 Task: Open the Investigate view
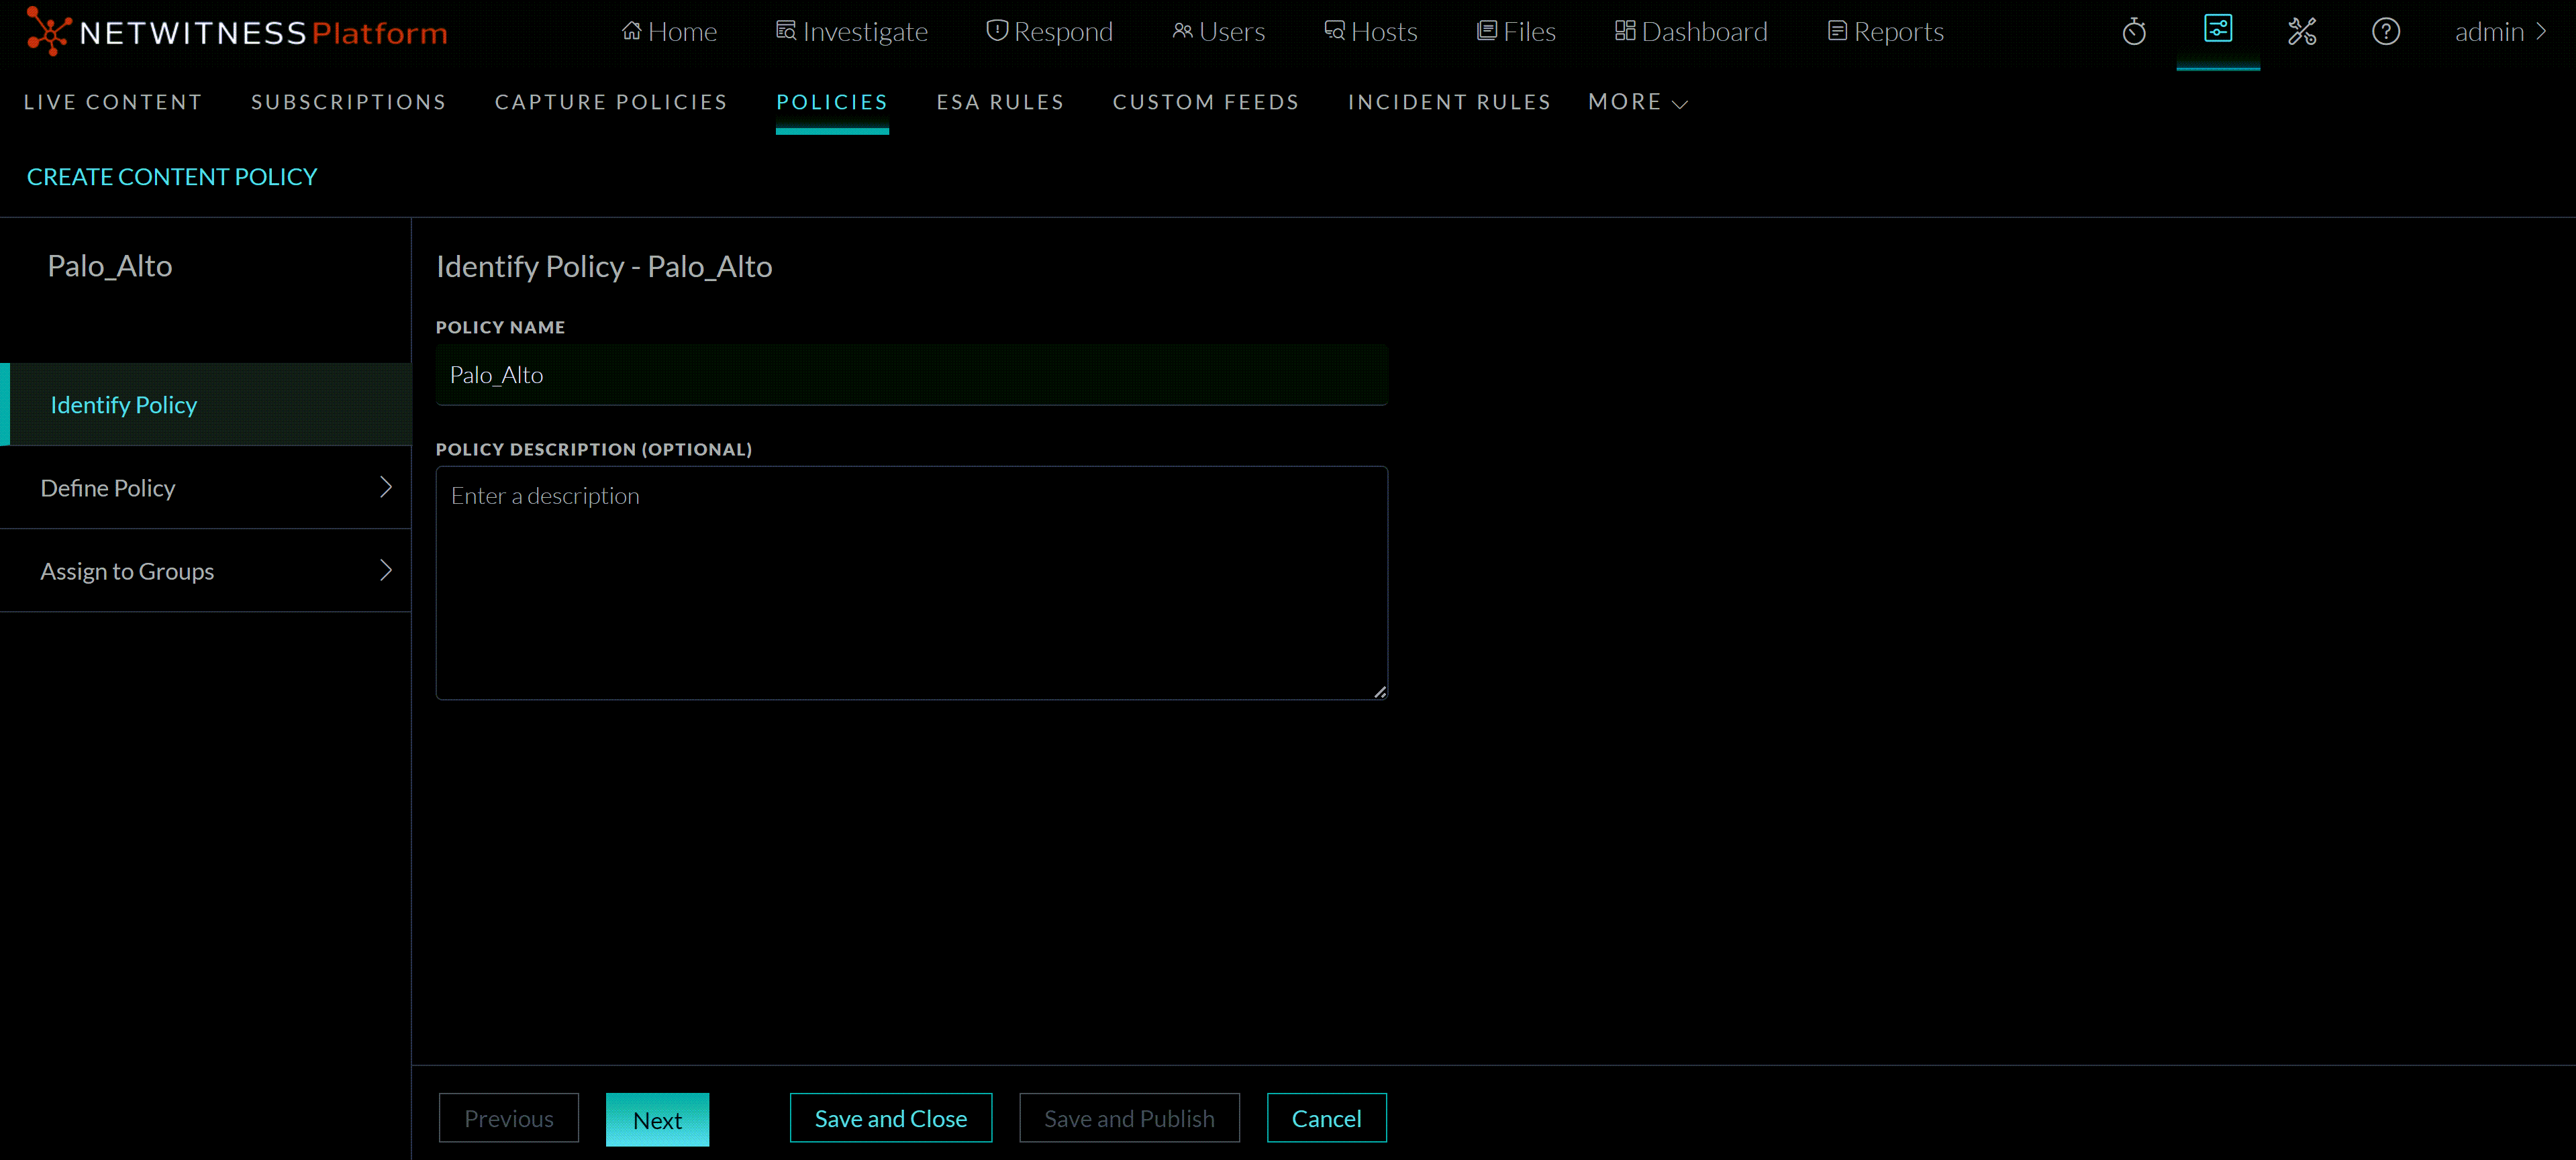click(x=852, y=32)
